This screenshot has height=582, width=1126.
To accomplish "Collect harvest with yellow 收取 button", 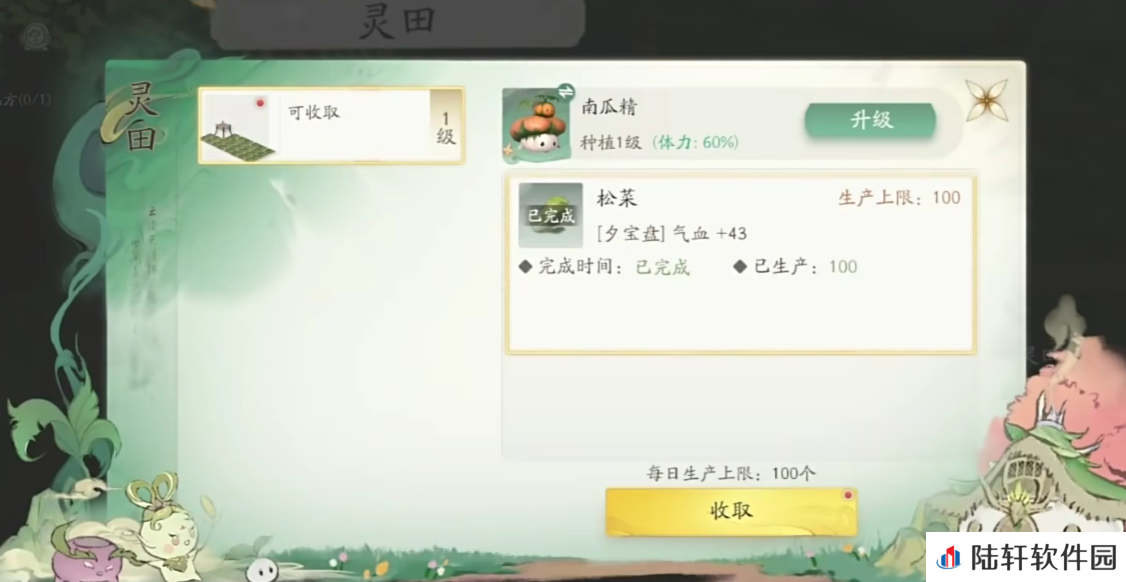I will click(731, 512).
